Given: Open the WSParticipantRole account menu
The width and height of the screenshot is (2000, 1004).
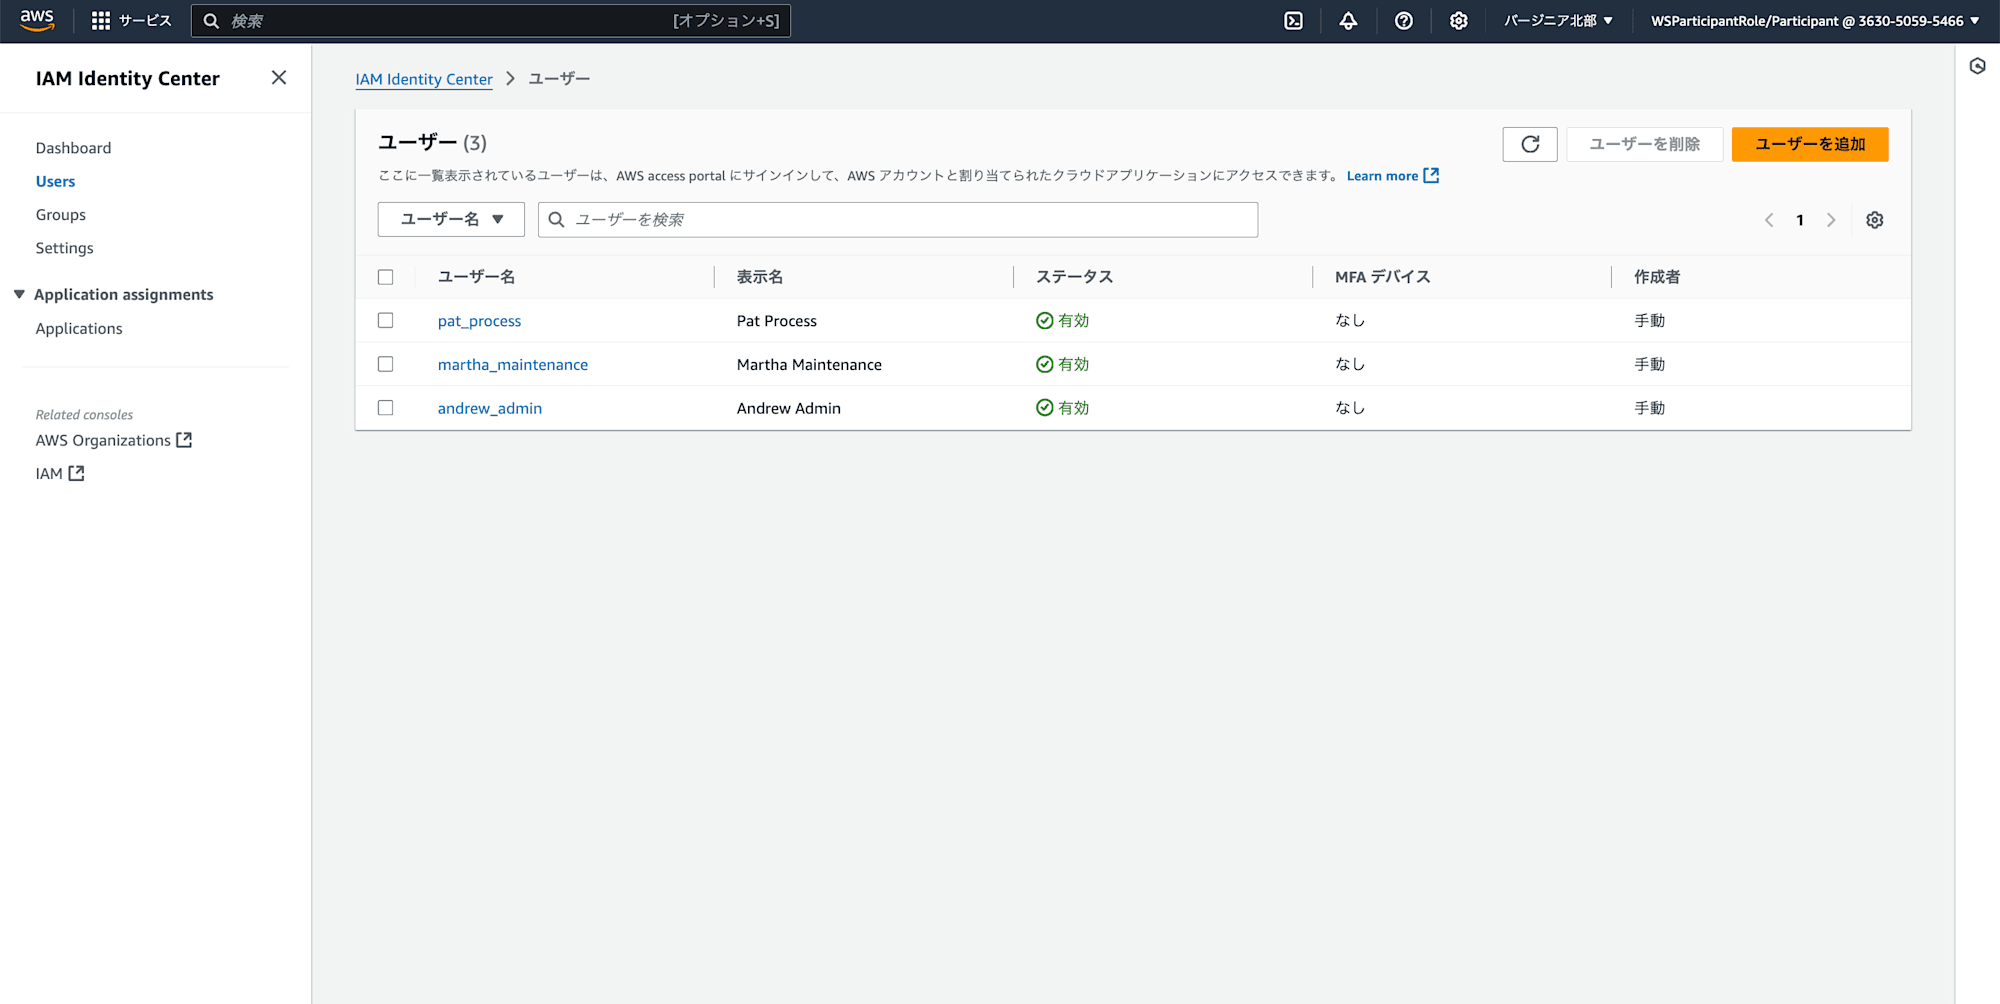Looking at the screenshot, I should (1815, 21).
